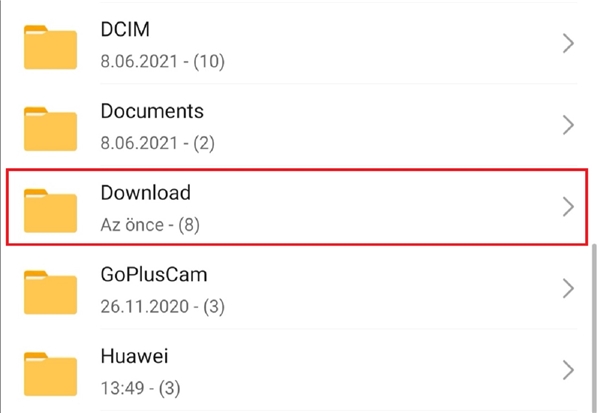Click the "13:49 - (3)" timestamp text
The height and width of the screenshot is (413, 600).
point(140,387)
